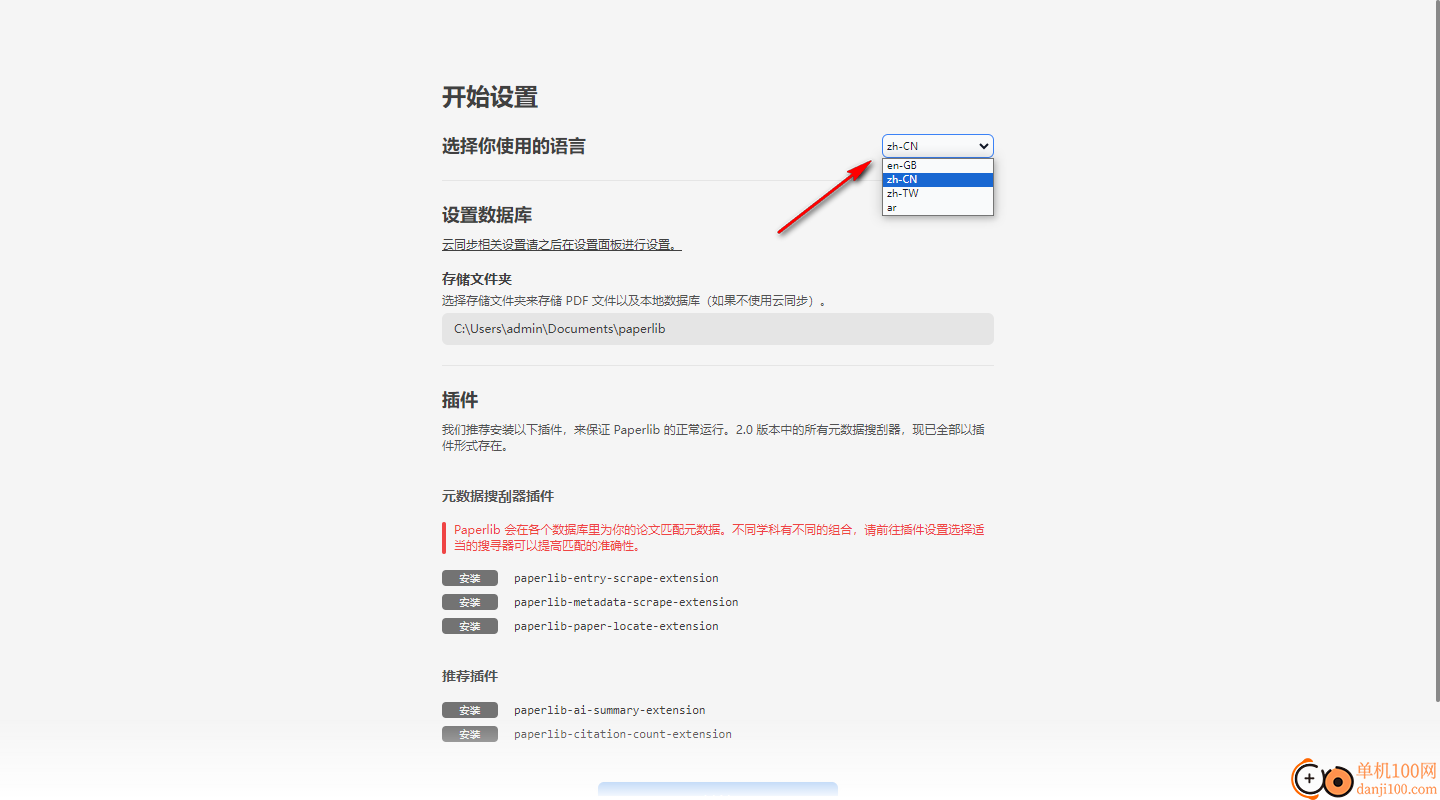1440x800 pixels.
Task: Click the storage folder path field
Action: click(x=718, y=329)
